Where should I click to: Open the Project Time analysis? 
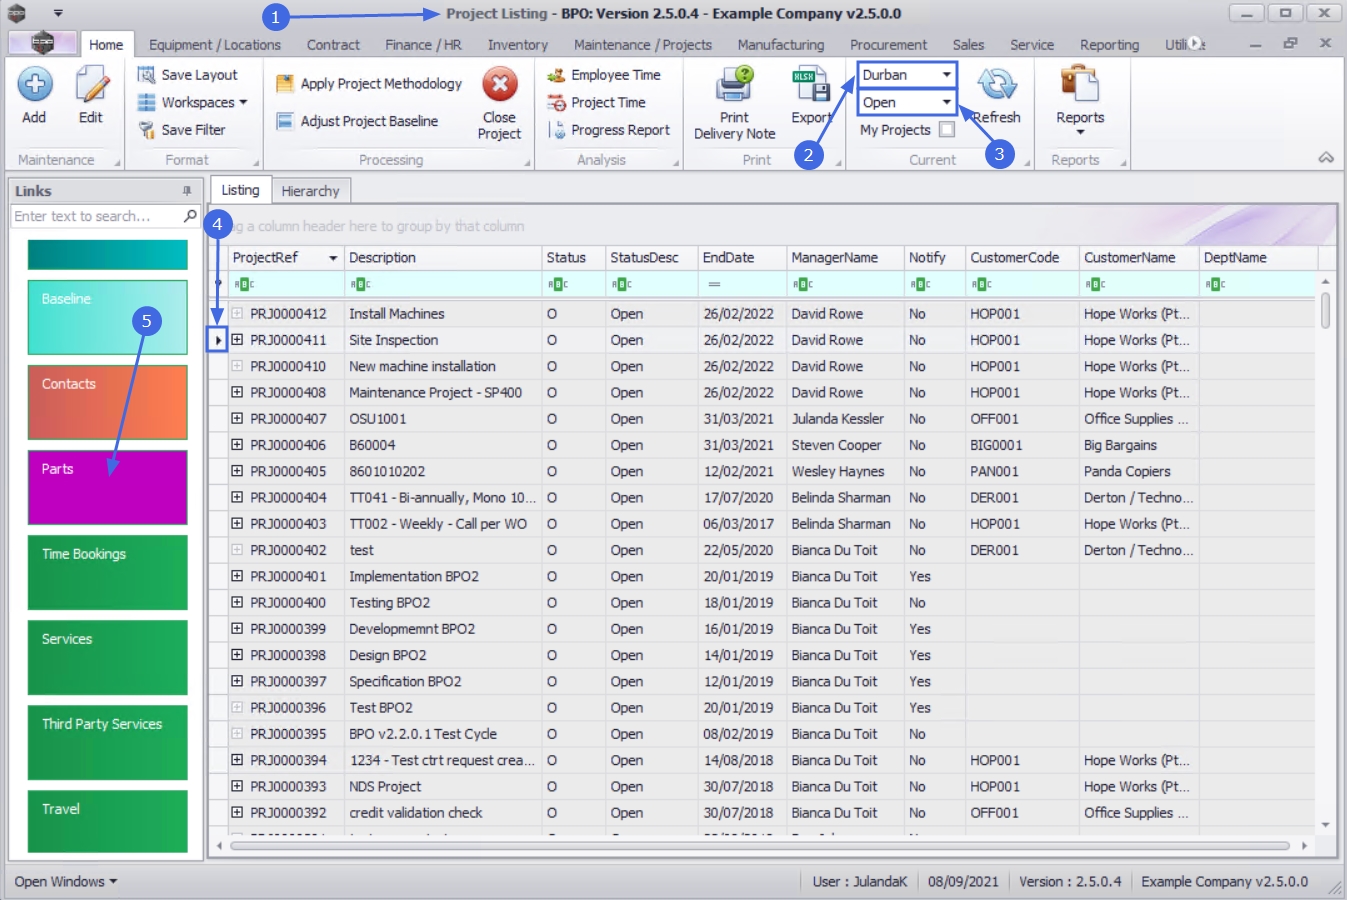[x=597, y=102]
